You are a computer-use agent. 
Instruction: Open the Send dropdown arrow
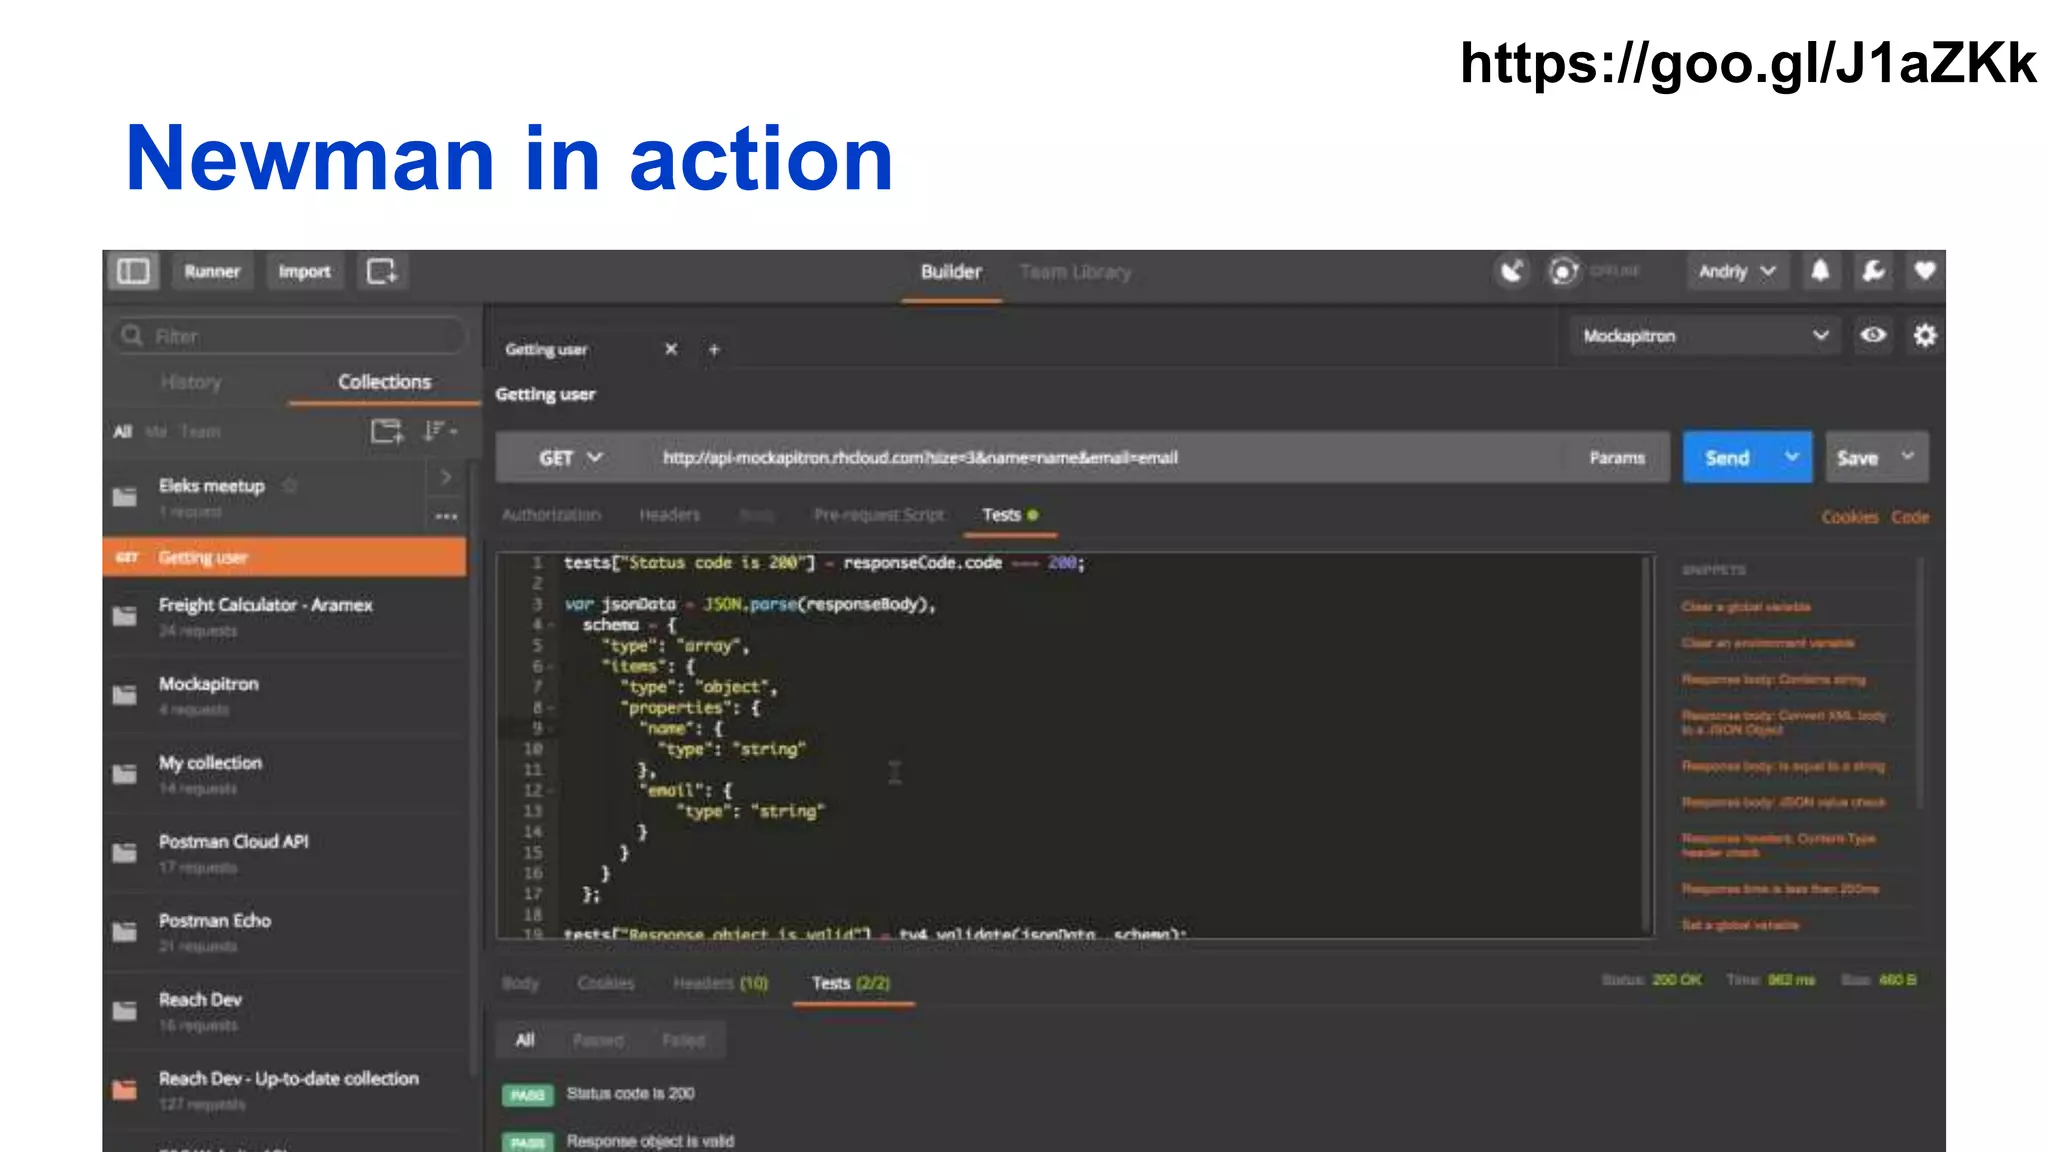tap(1792, 457)
